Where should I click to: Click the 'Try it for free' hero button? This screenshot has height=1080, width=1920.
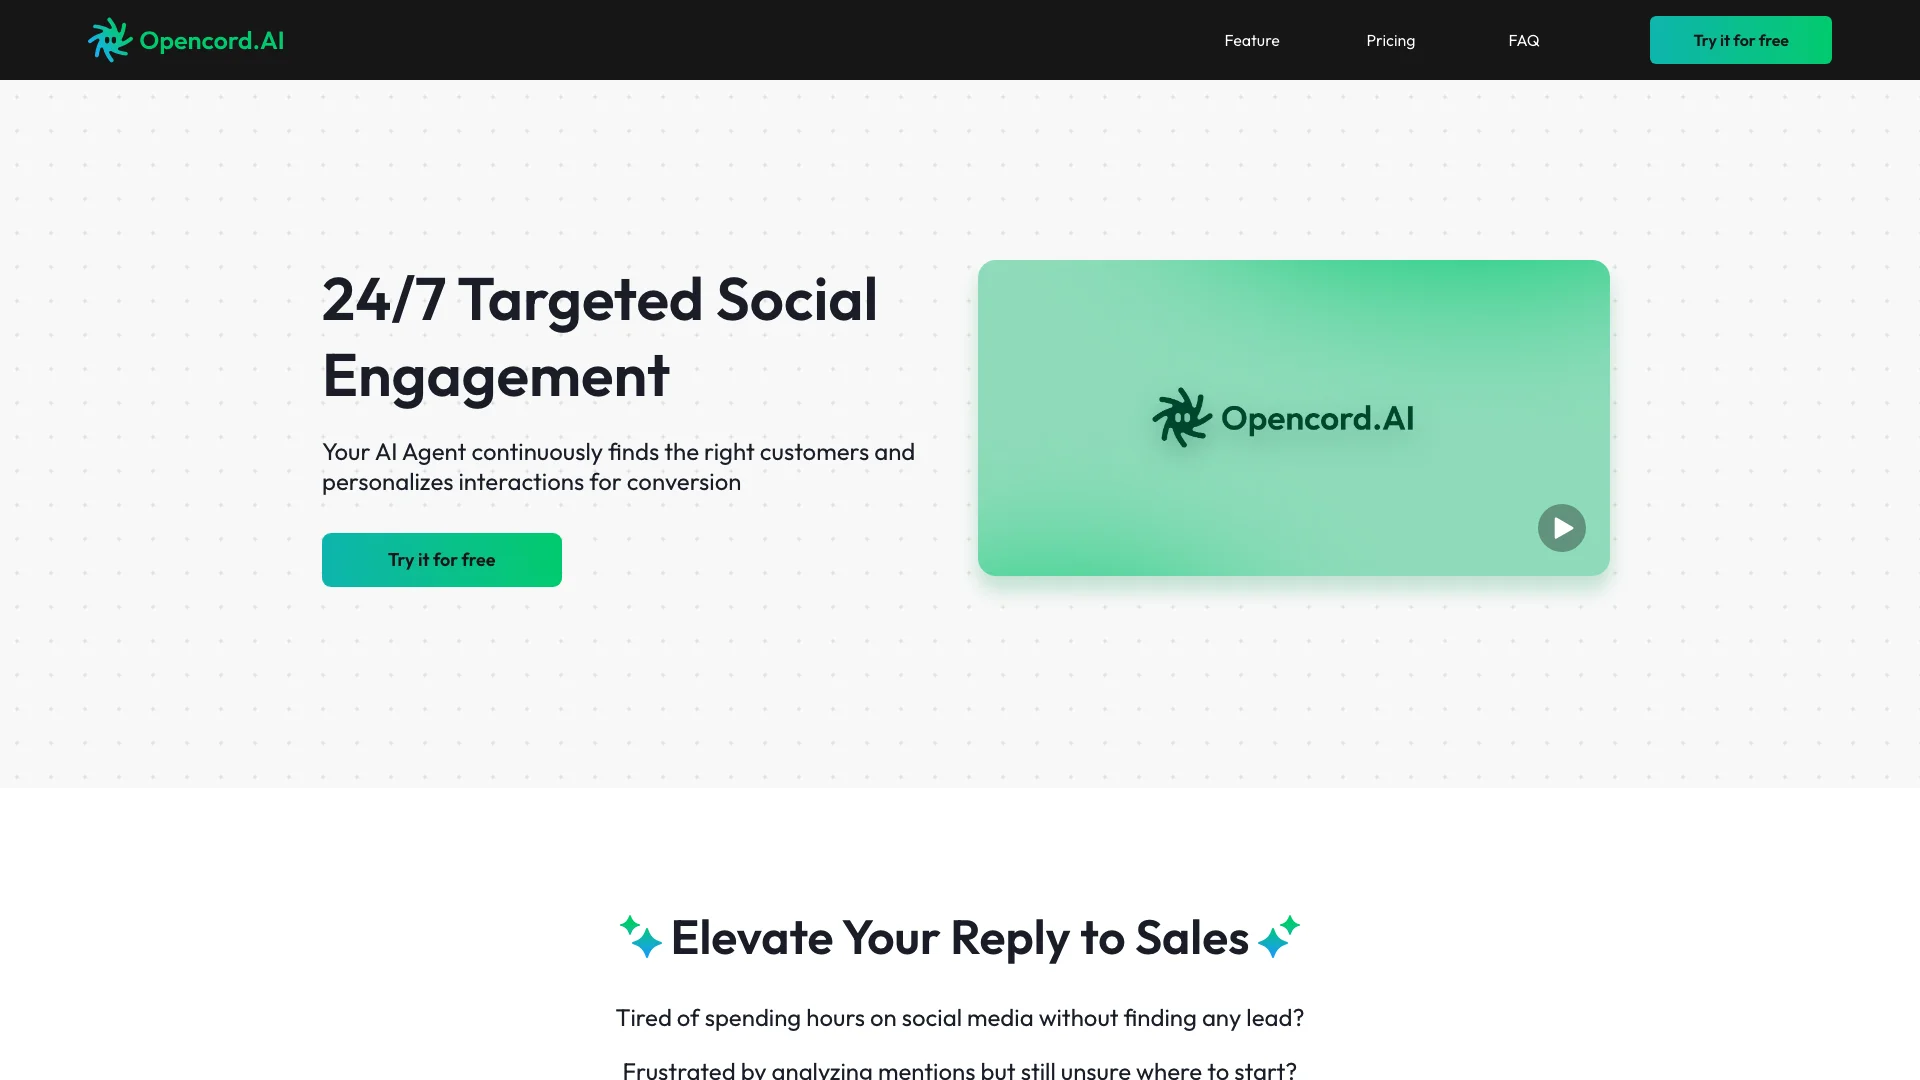coord(440,559)
